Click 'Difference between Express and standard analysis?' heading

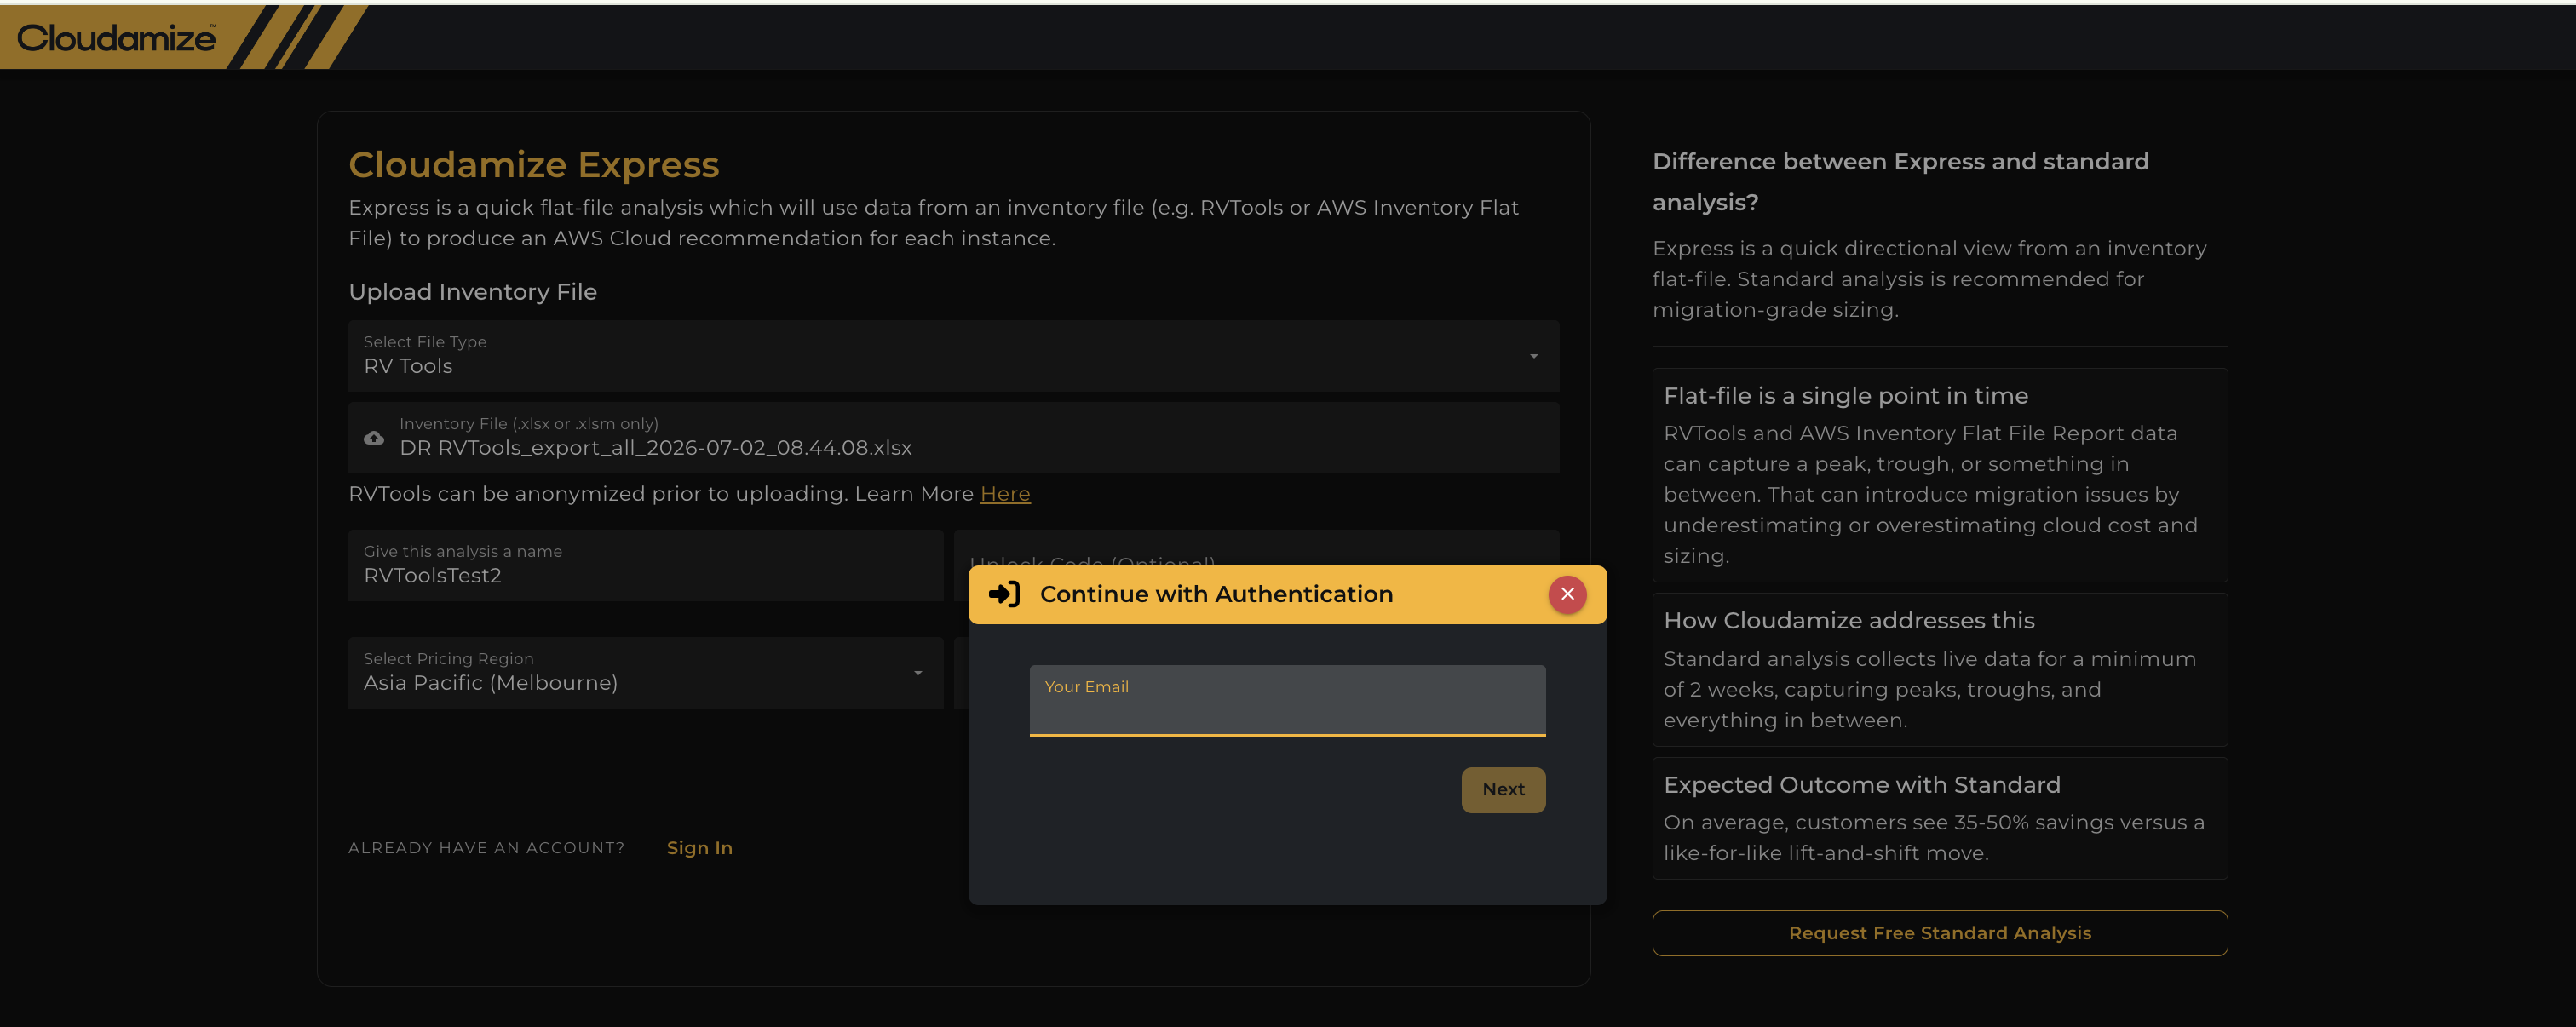tap(1900, 182)
